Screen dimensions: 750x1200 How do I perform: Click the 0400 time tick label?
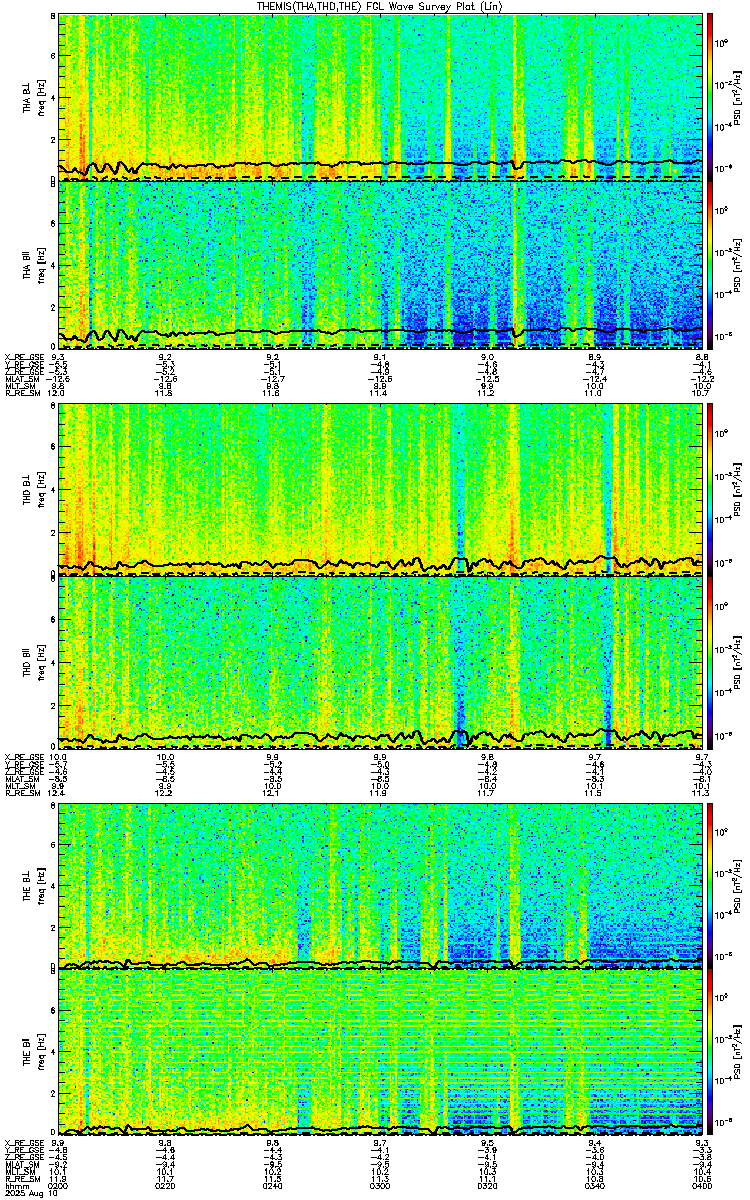[701, 1185]
